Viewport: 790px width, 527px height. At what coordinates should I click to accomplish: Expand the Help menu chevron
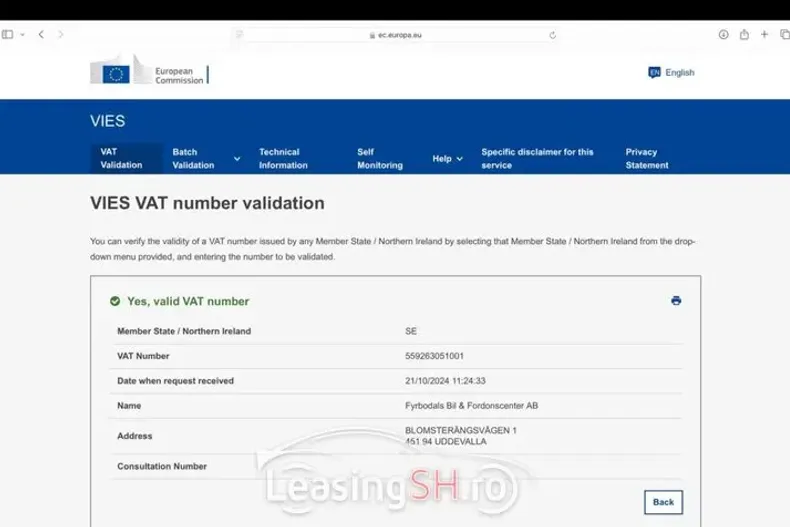pyautogui.click(x=459, y=158)
